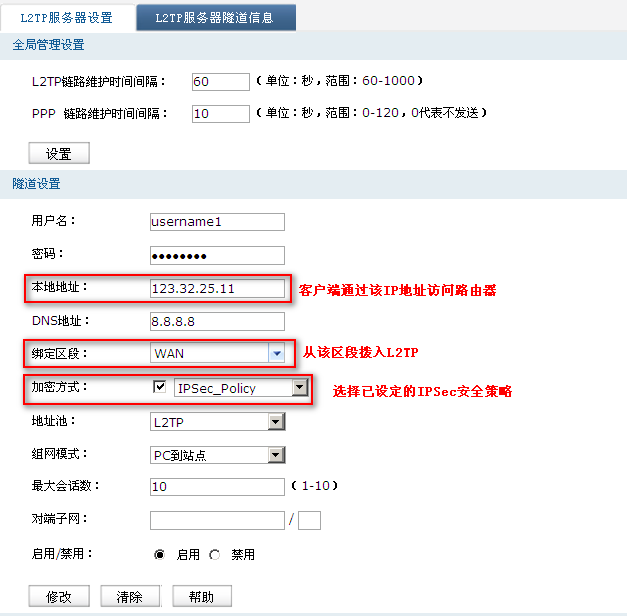
Task: Click the 对端子网 address input field
Action: click(217, 520)
